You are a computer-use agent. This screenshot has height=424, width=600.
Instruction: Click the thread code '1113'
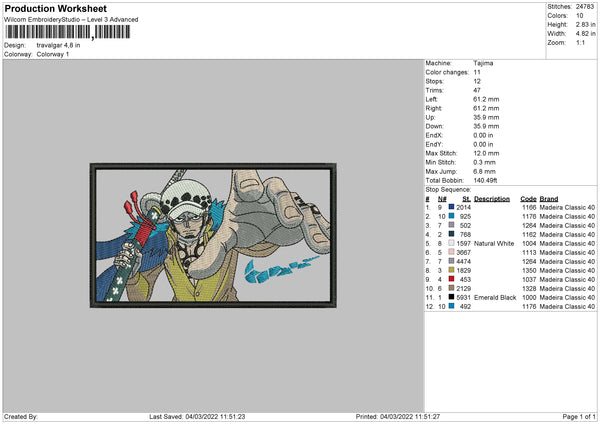click(x=529, y=252)
